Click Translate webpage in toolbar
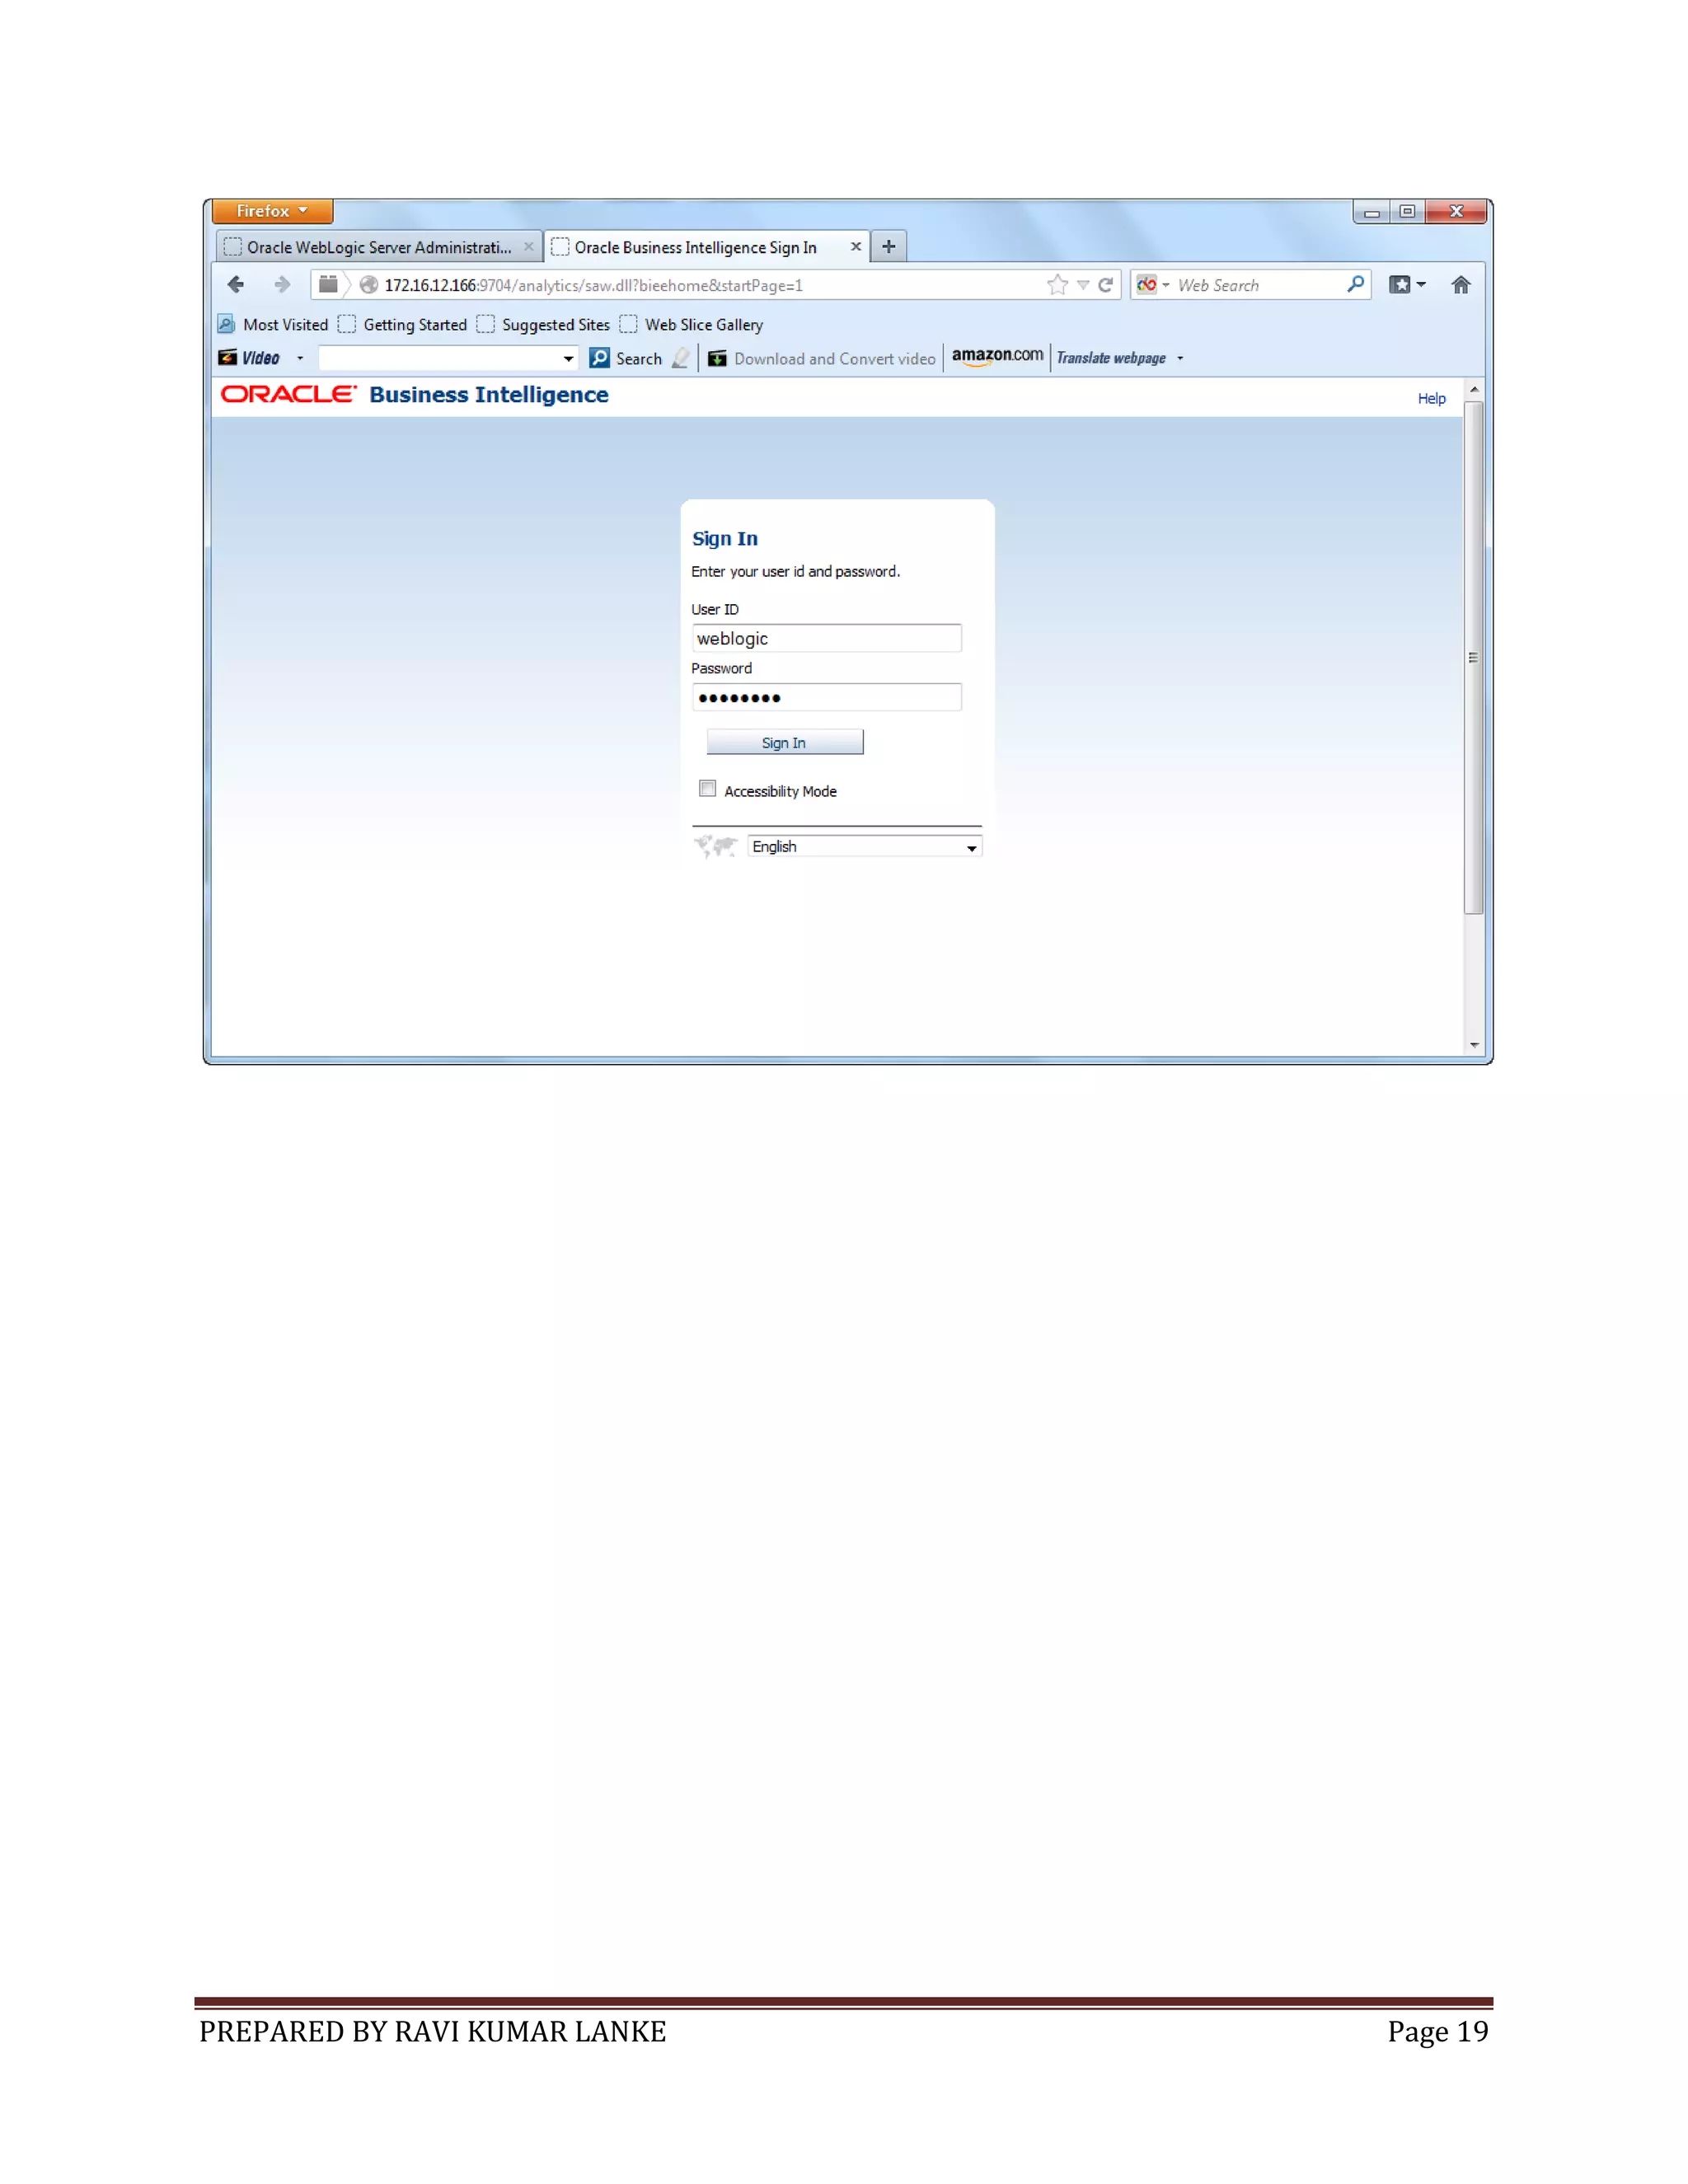Image resolution: width=1688 pixels, height=2184 pixels. (x=1111, y=358)
